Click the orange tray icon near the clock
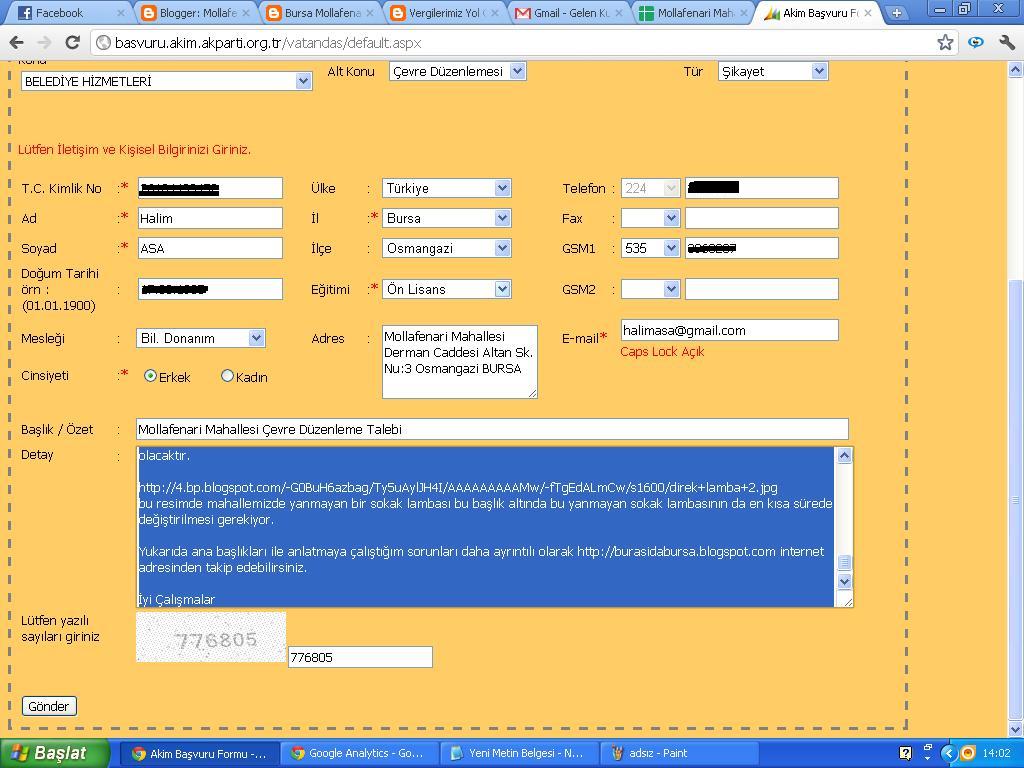1024x768 pixels. [x=968, y=753]
